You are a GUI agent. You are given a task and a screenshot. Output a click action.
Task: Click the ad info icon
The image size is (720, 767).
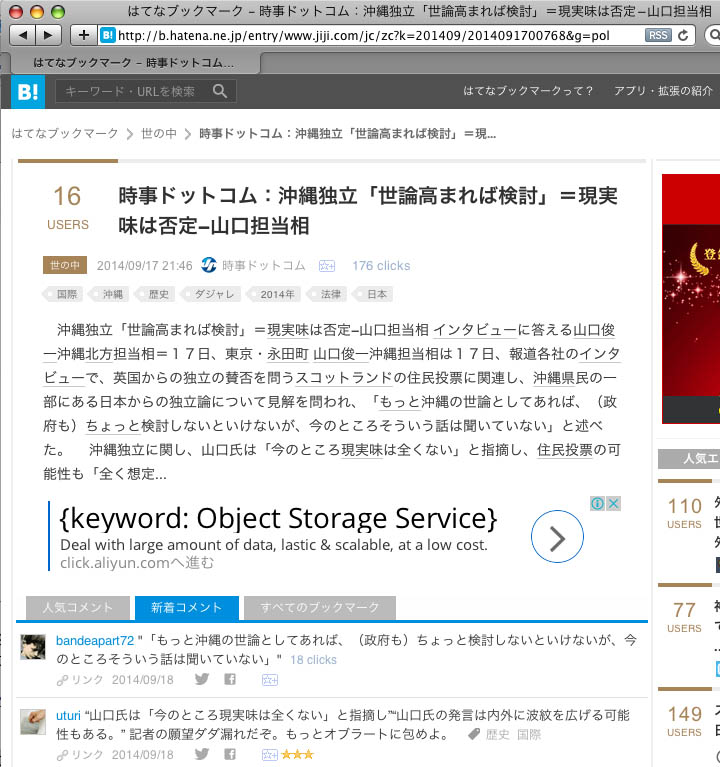click(597, 503)
